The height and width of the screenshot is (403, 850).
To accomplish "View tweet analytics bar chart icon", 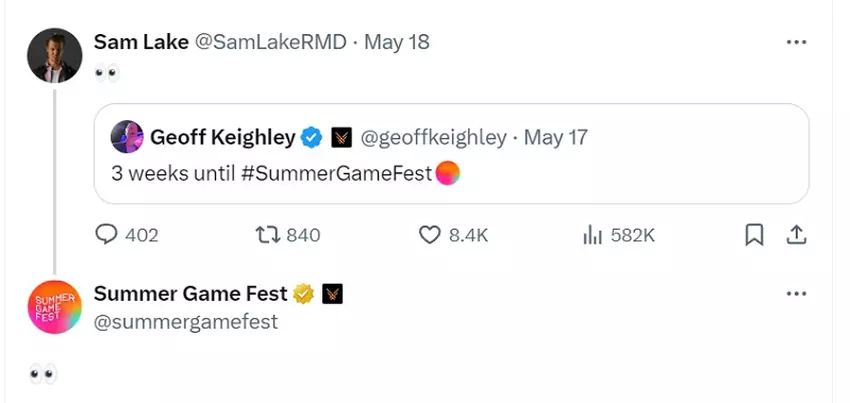I will (592, 235).
